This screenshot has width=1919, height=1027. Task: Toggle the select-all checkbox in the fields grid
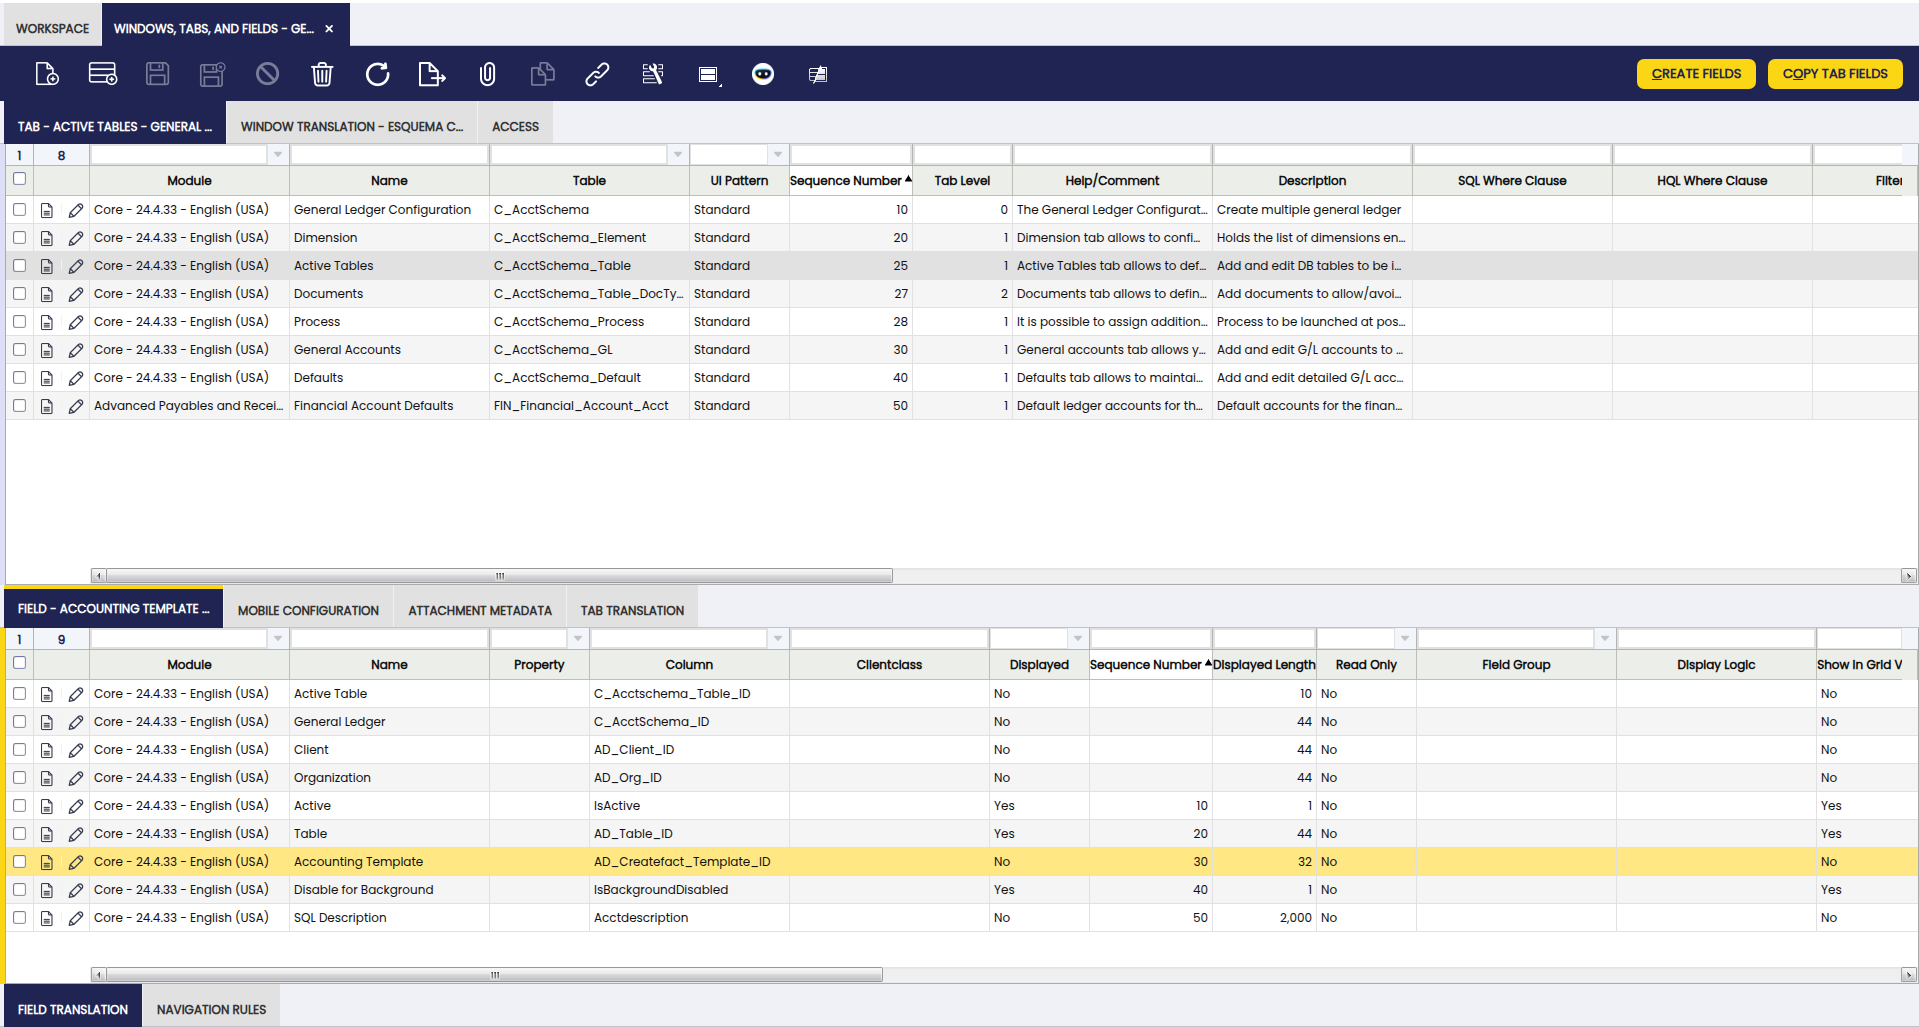coord(19,663)
